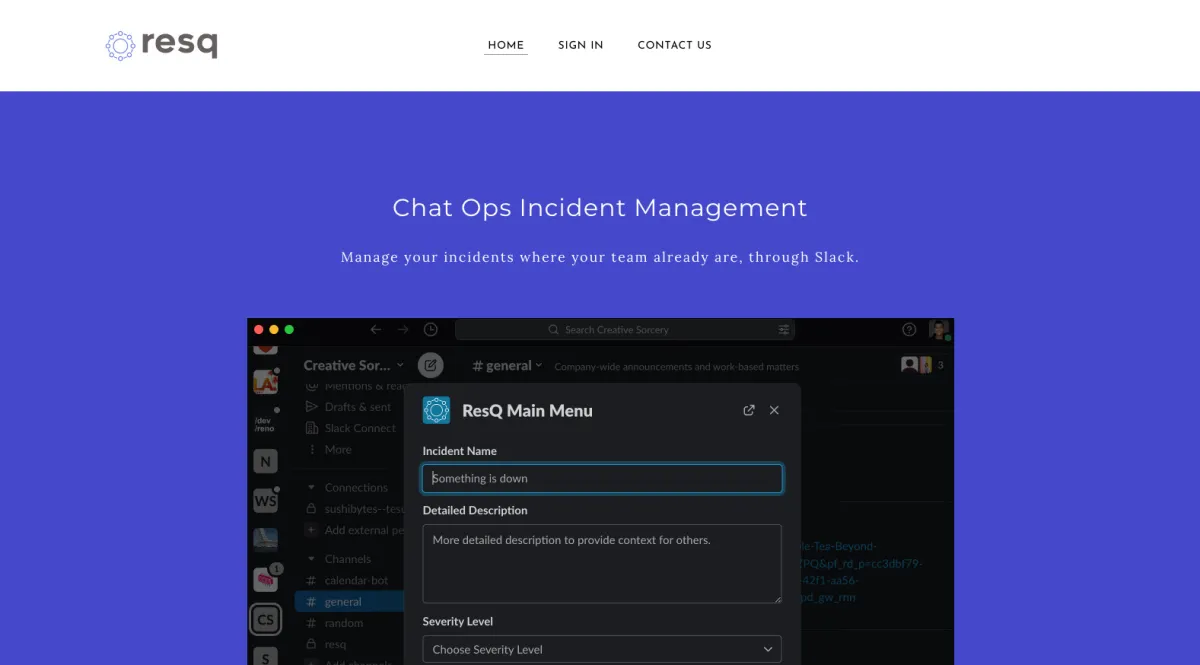Open Slack Connect in sidebar

click(x=349, y=428)
